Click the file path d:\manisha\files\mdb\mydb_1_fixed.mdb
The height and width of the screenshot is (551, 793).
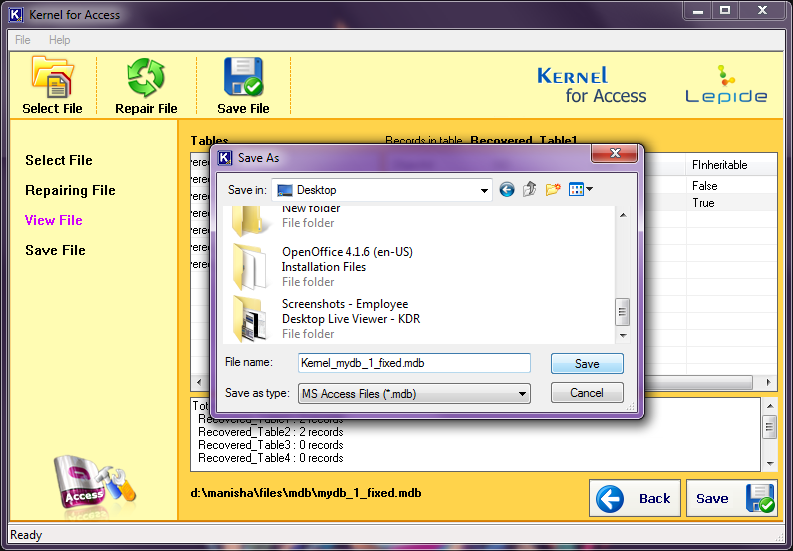click(306, 493)
